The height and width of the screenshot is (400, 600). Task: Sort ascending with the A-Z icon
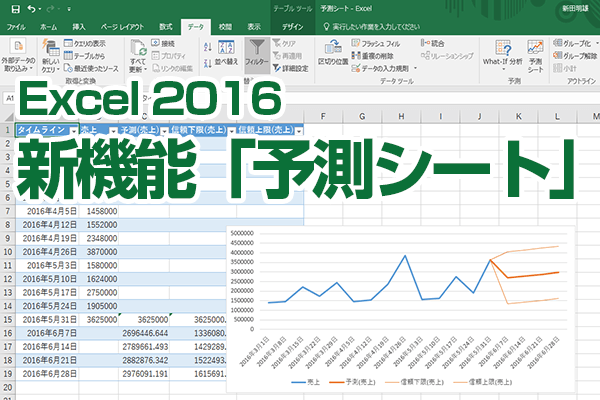(208, 47)
